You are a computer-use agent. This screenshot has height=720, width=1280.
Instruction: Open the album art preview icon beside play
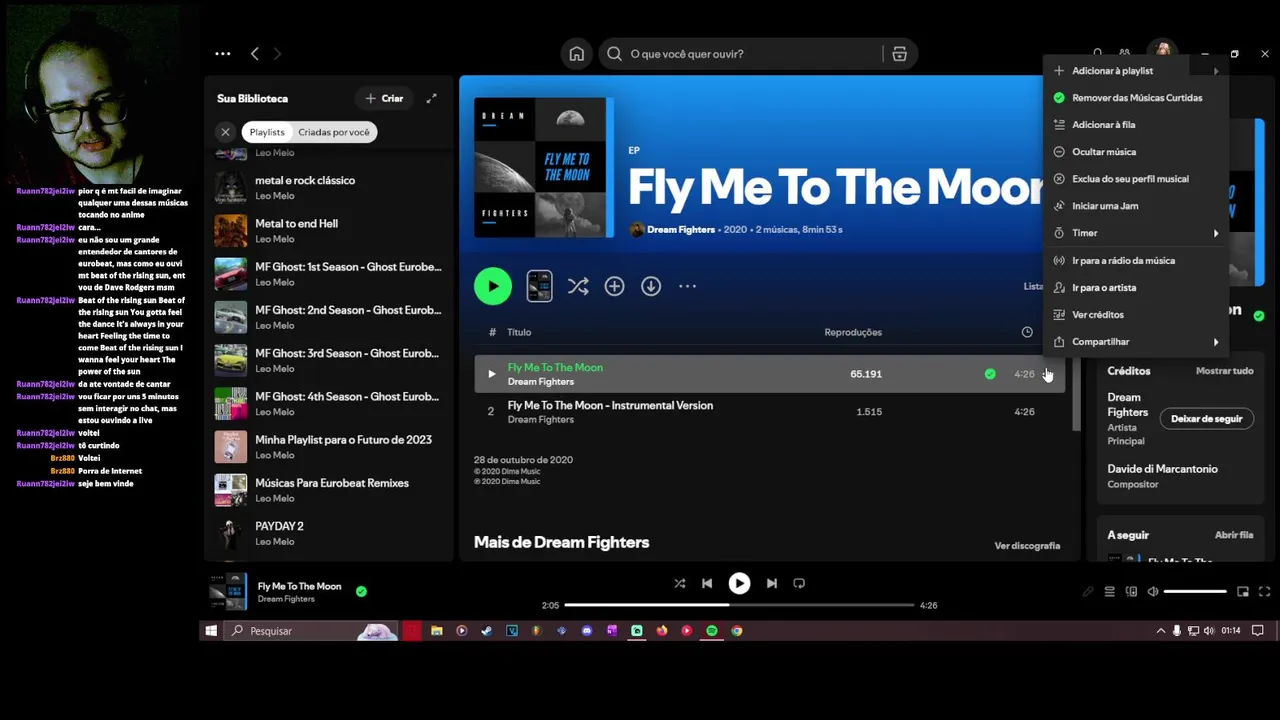(x=539, y=286)
